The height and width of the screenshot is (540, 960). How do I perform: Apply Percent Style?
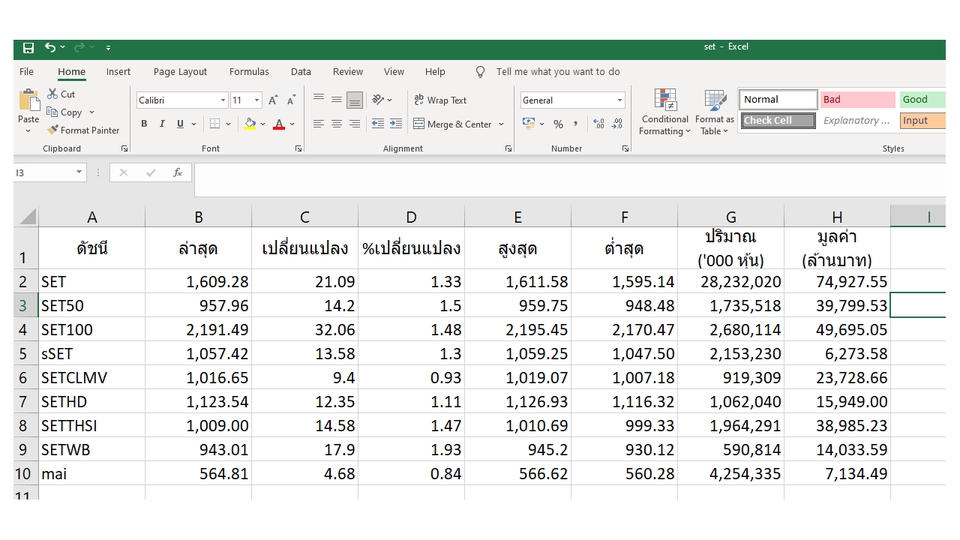tap(558, 124)
